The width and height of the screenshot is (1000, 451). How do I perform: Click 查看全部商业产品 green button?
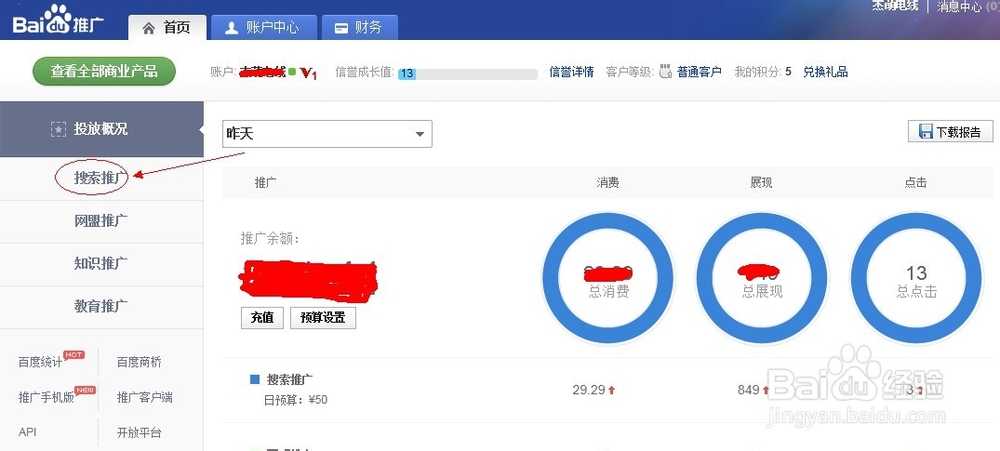coord(104,71)
